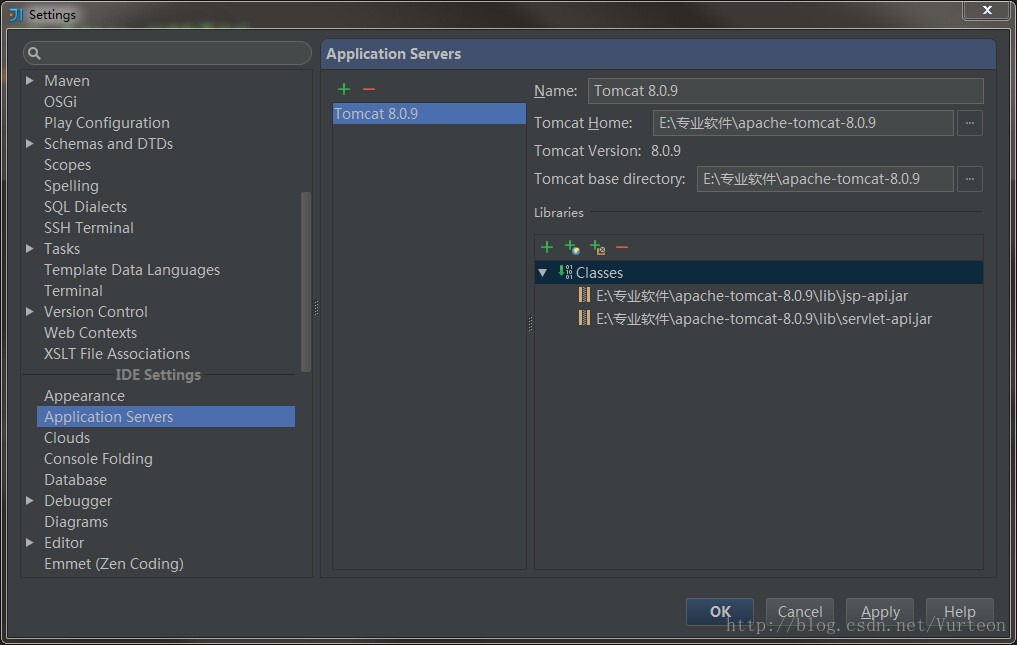The width and height of the screenshot is (1017, 645).
Task: Select Application Servers in settings tree
Action: 166,417
